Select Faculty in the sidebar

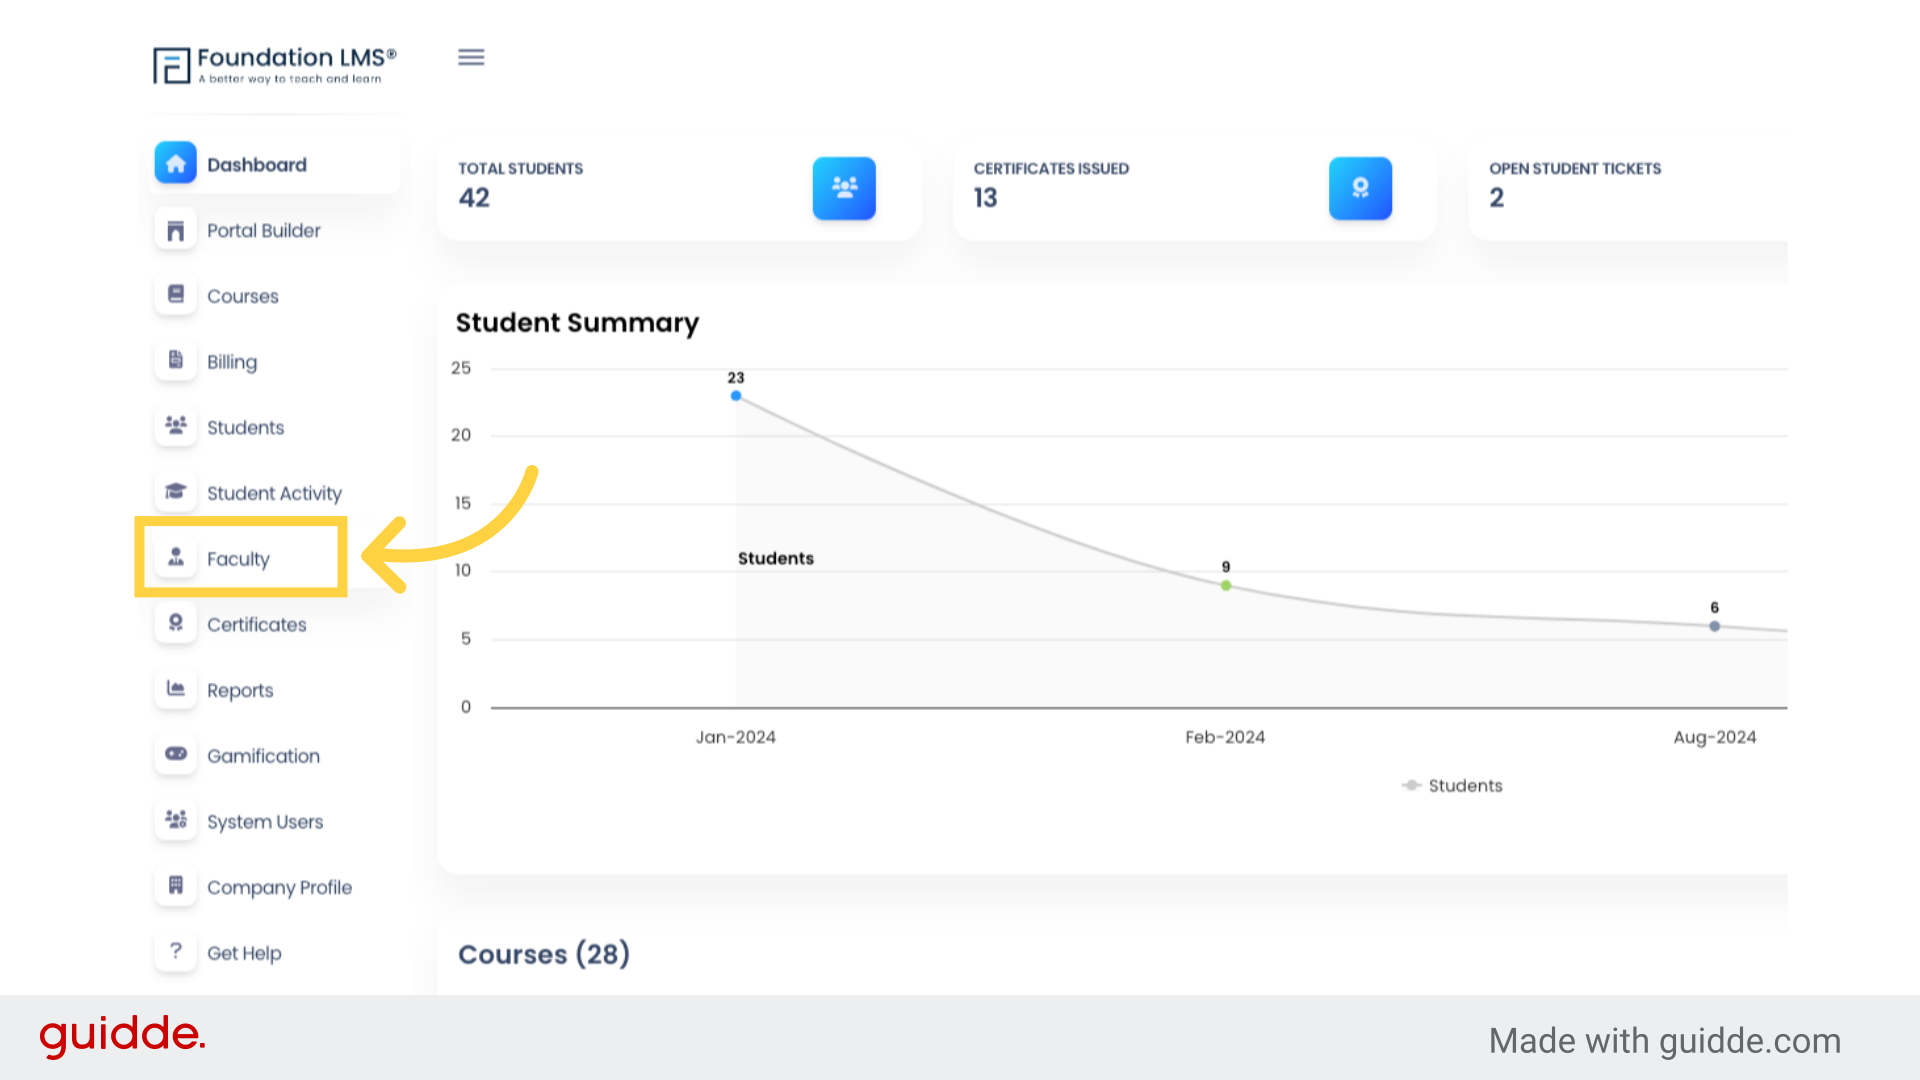pos(238,559)
